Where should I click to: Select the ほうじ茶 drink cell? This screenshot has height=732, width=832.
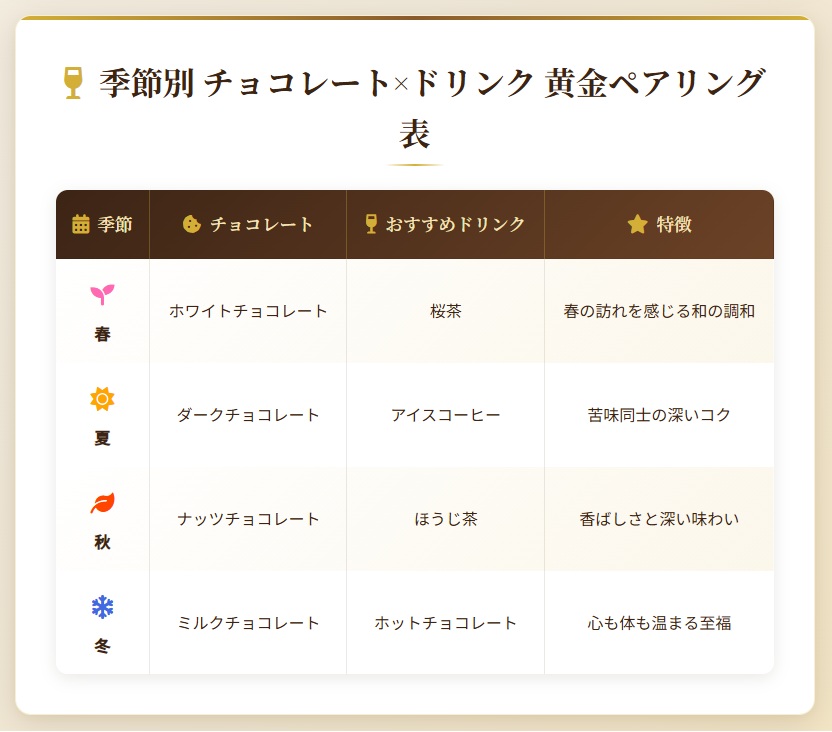pyautogui.click(x=445, y=519)
